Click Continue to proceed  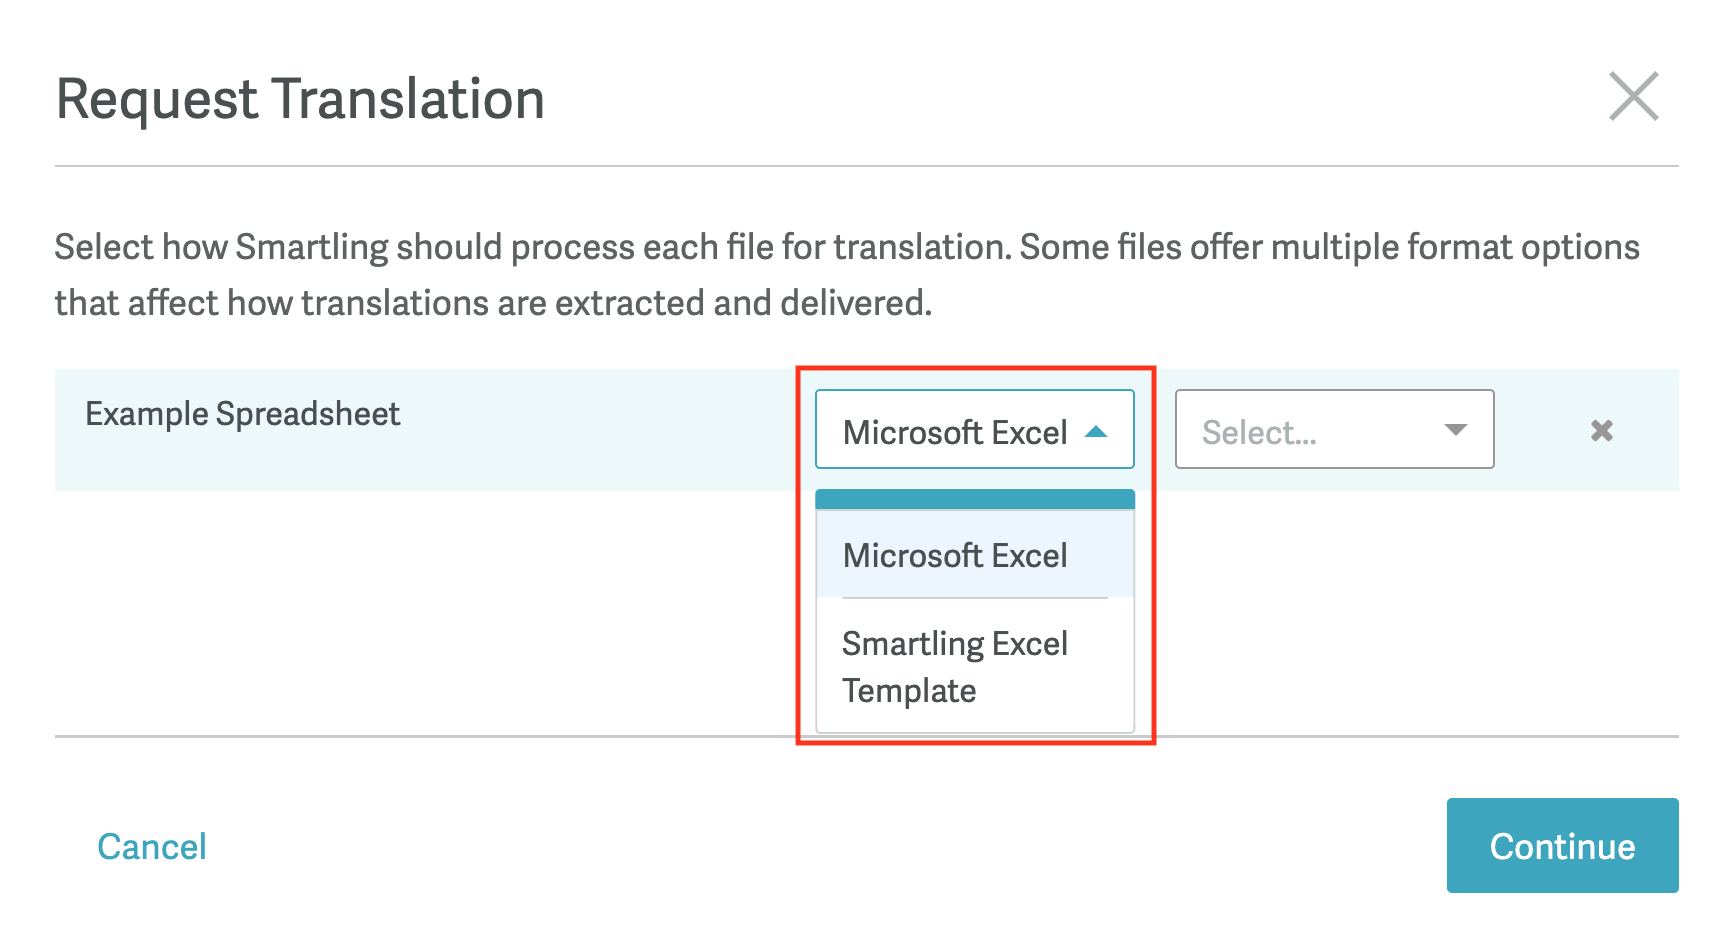1562,846
